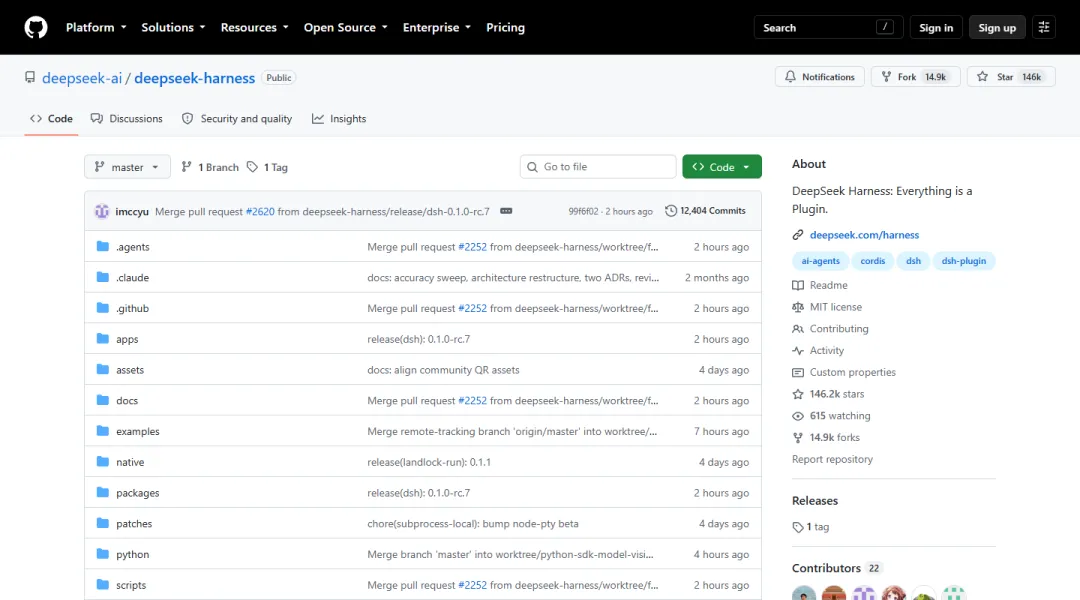Image resolution: width=1080 pixels, height=600 pixels.
Task: Click the fork icon by 14.9k forks
Action: click(x=798, y=437)
